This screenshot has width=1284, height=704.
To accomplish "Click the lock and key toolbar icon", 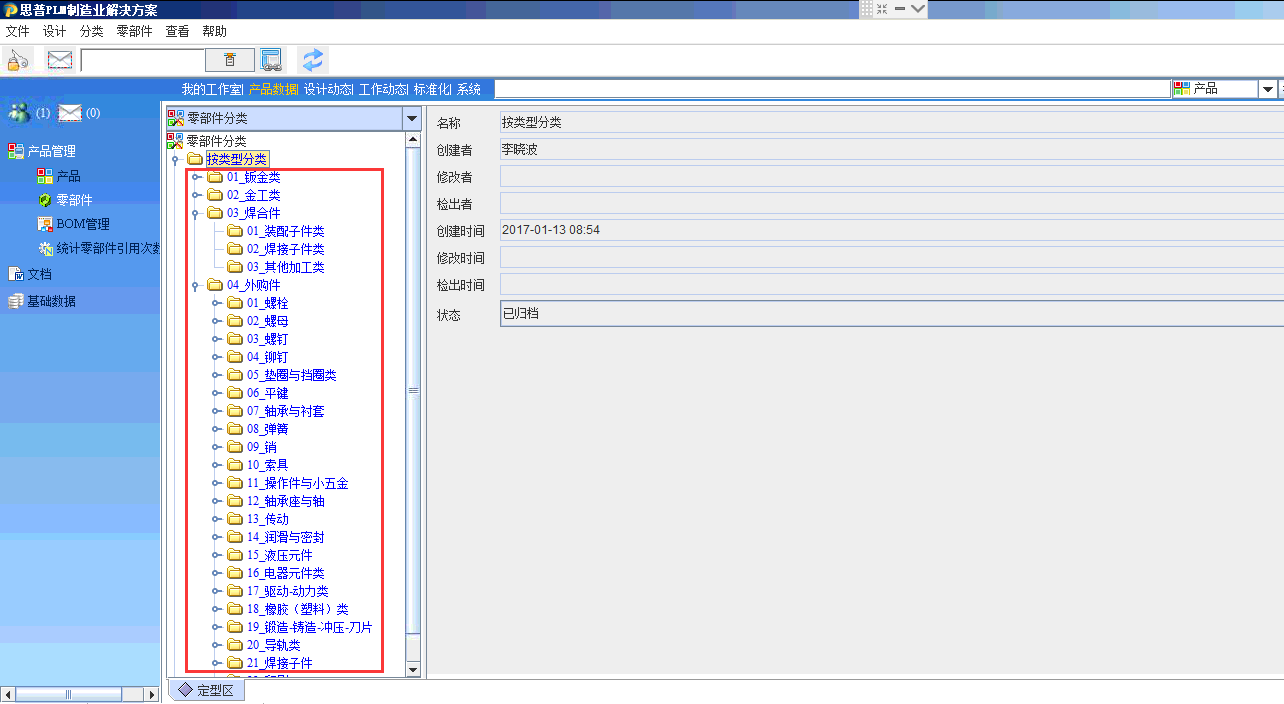I will point(18,60).
